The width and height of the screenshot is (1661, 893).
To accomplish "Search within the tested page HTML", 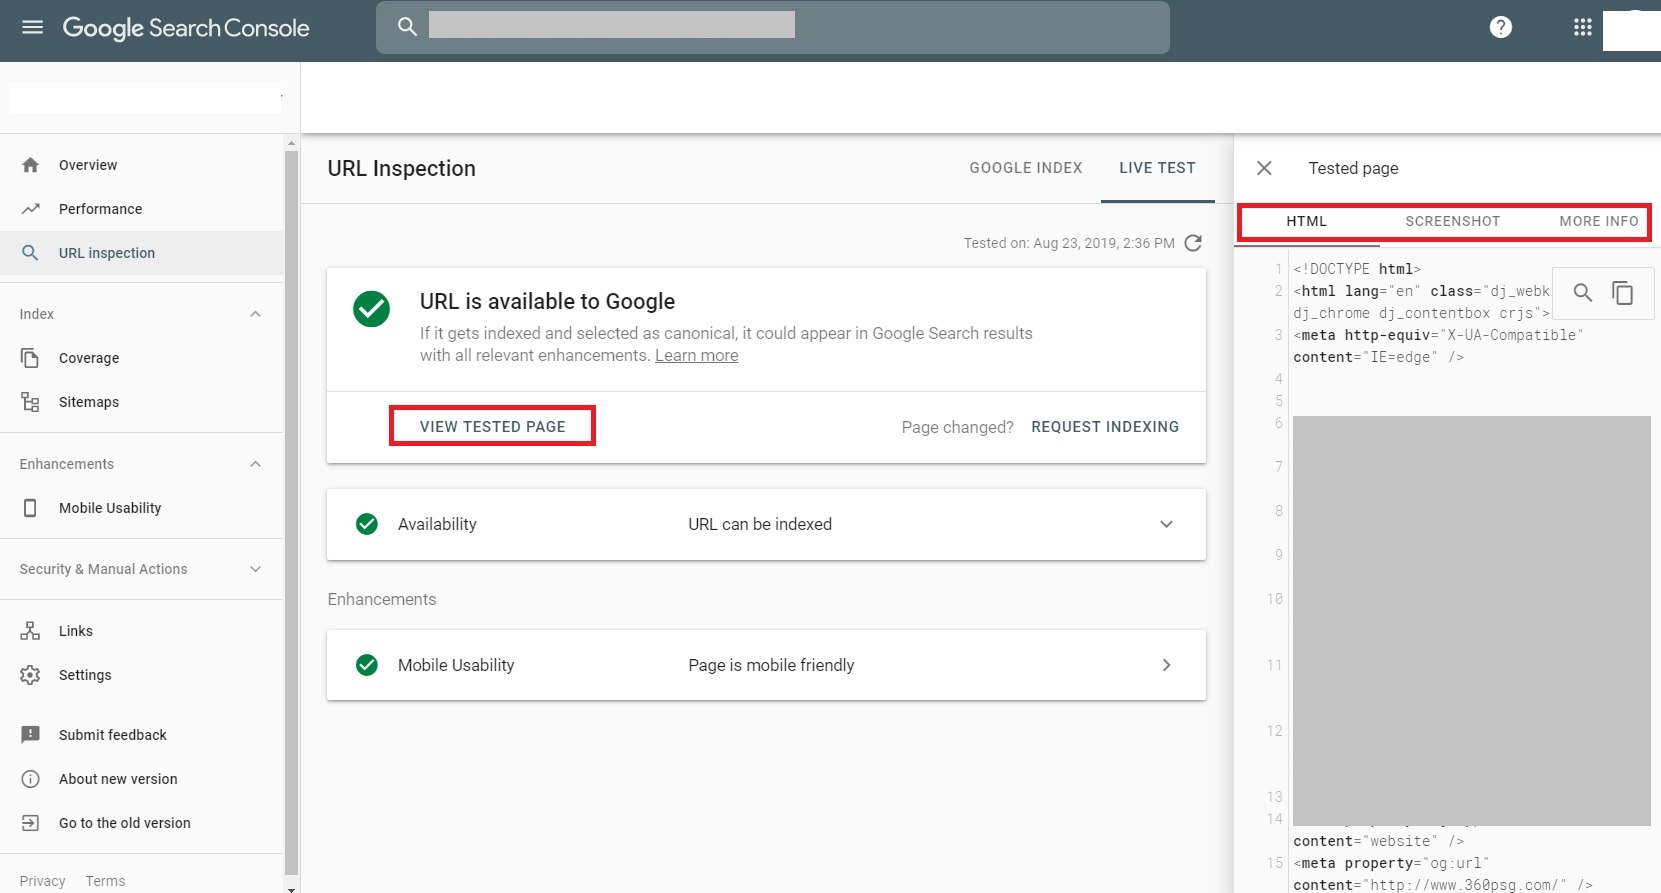I will tap(1582, 292).
